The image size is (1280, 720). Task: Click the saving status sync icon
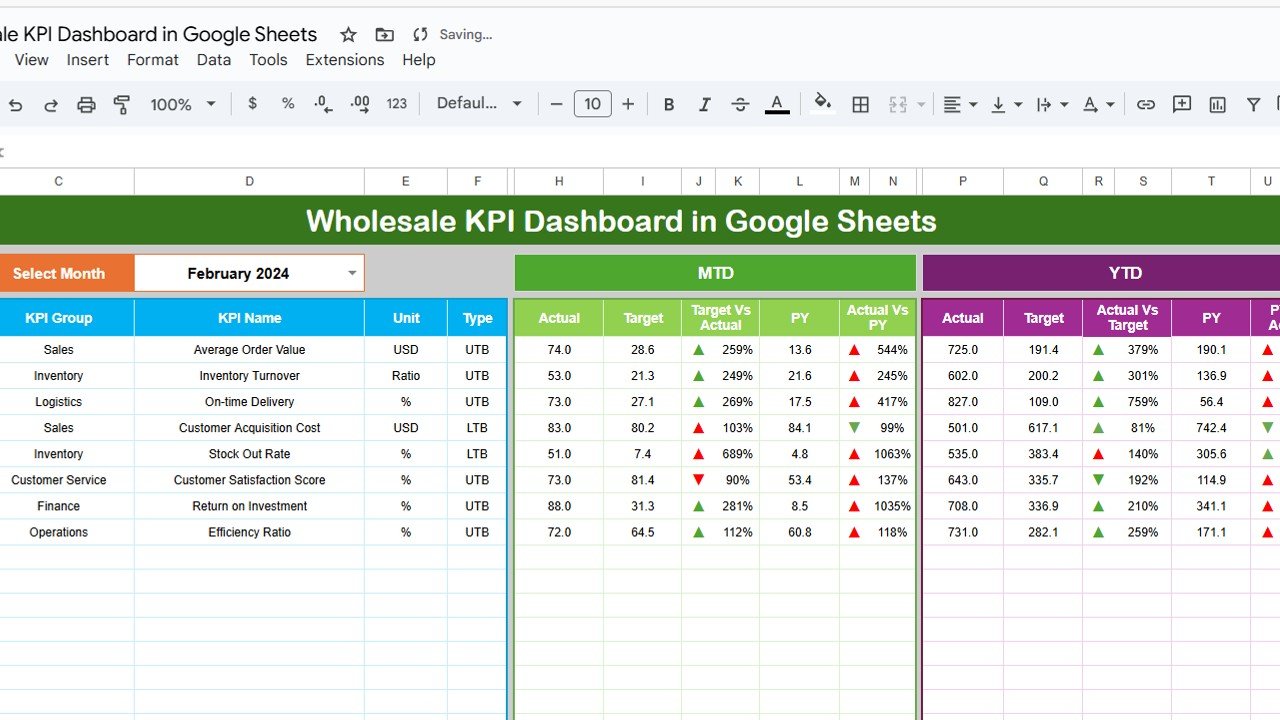(421, 35)
